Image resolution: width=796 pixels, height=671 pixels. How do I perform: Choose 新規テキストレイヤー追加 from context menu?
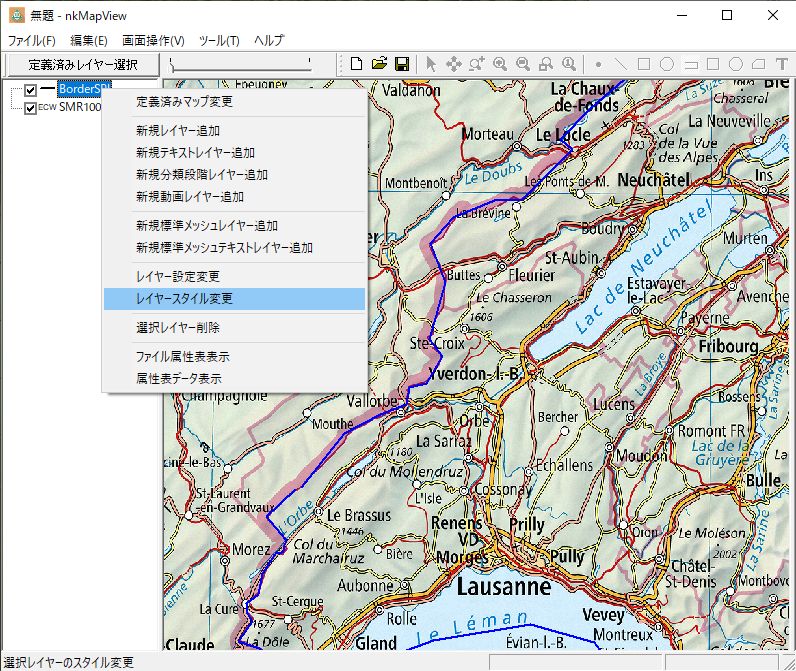coord(195,153)
